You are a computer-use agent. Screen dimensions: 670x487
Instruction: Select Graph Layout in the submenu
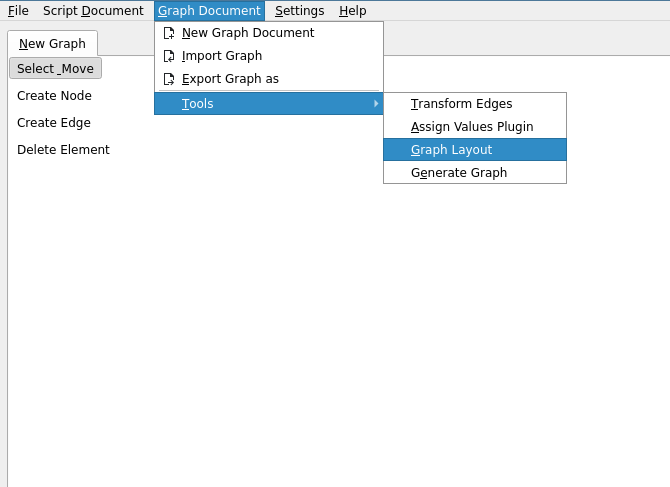[451, 150]
